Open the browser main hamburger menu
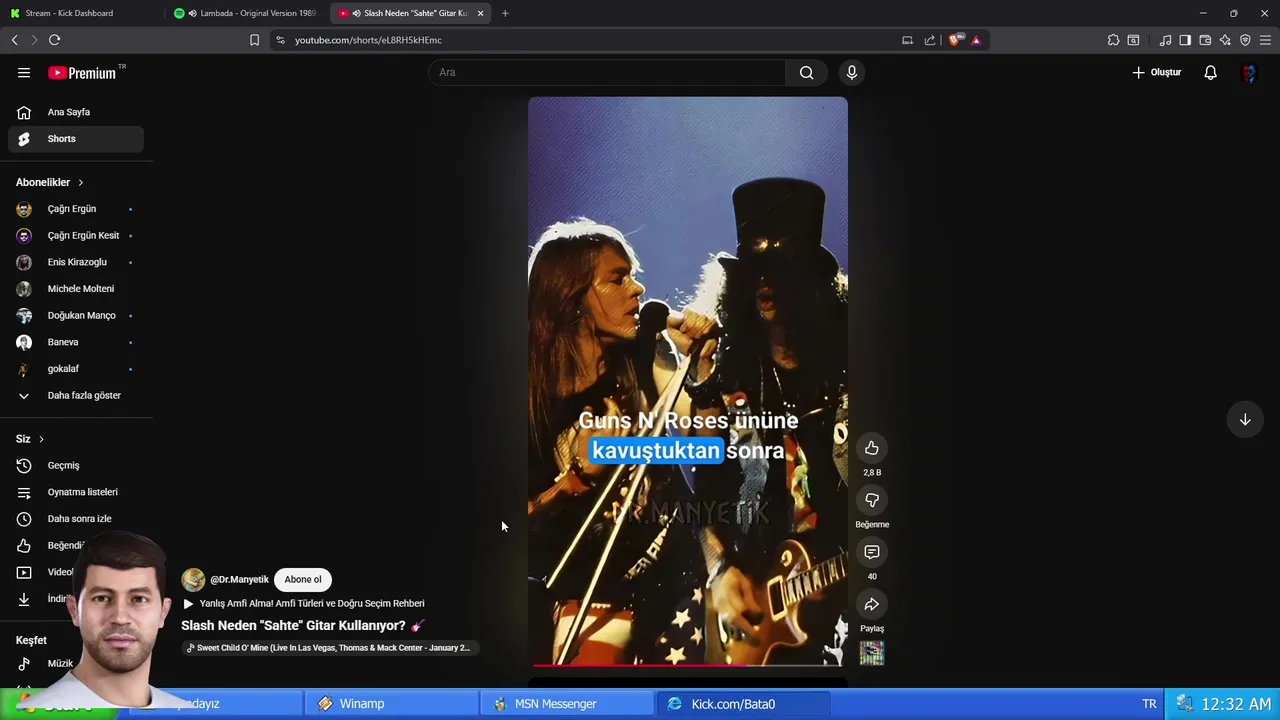 tap(1265, 40)
